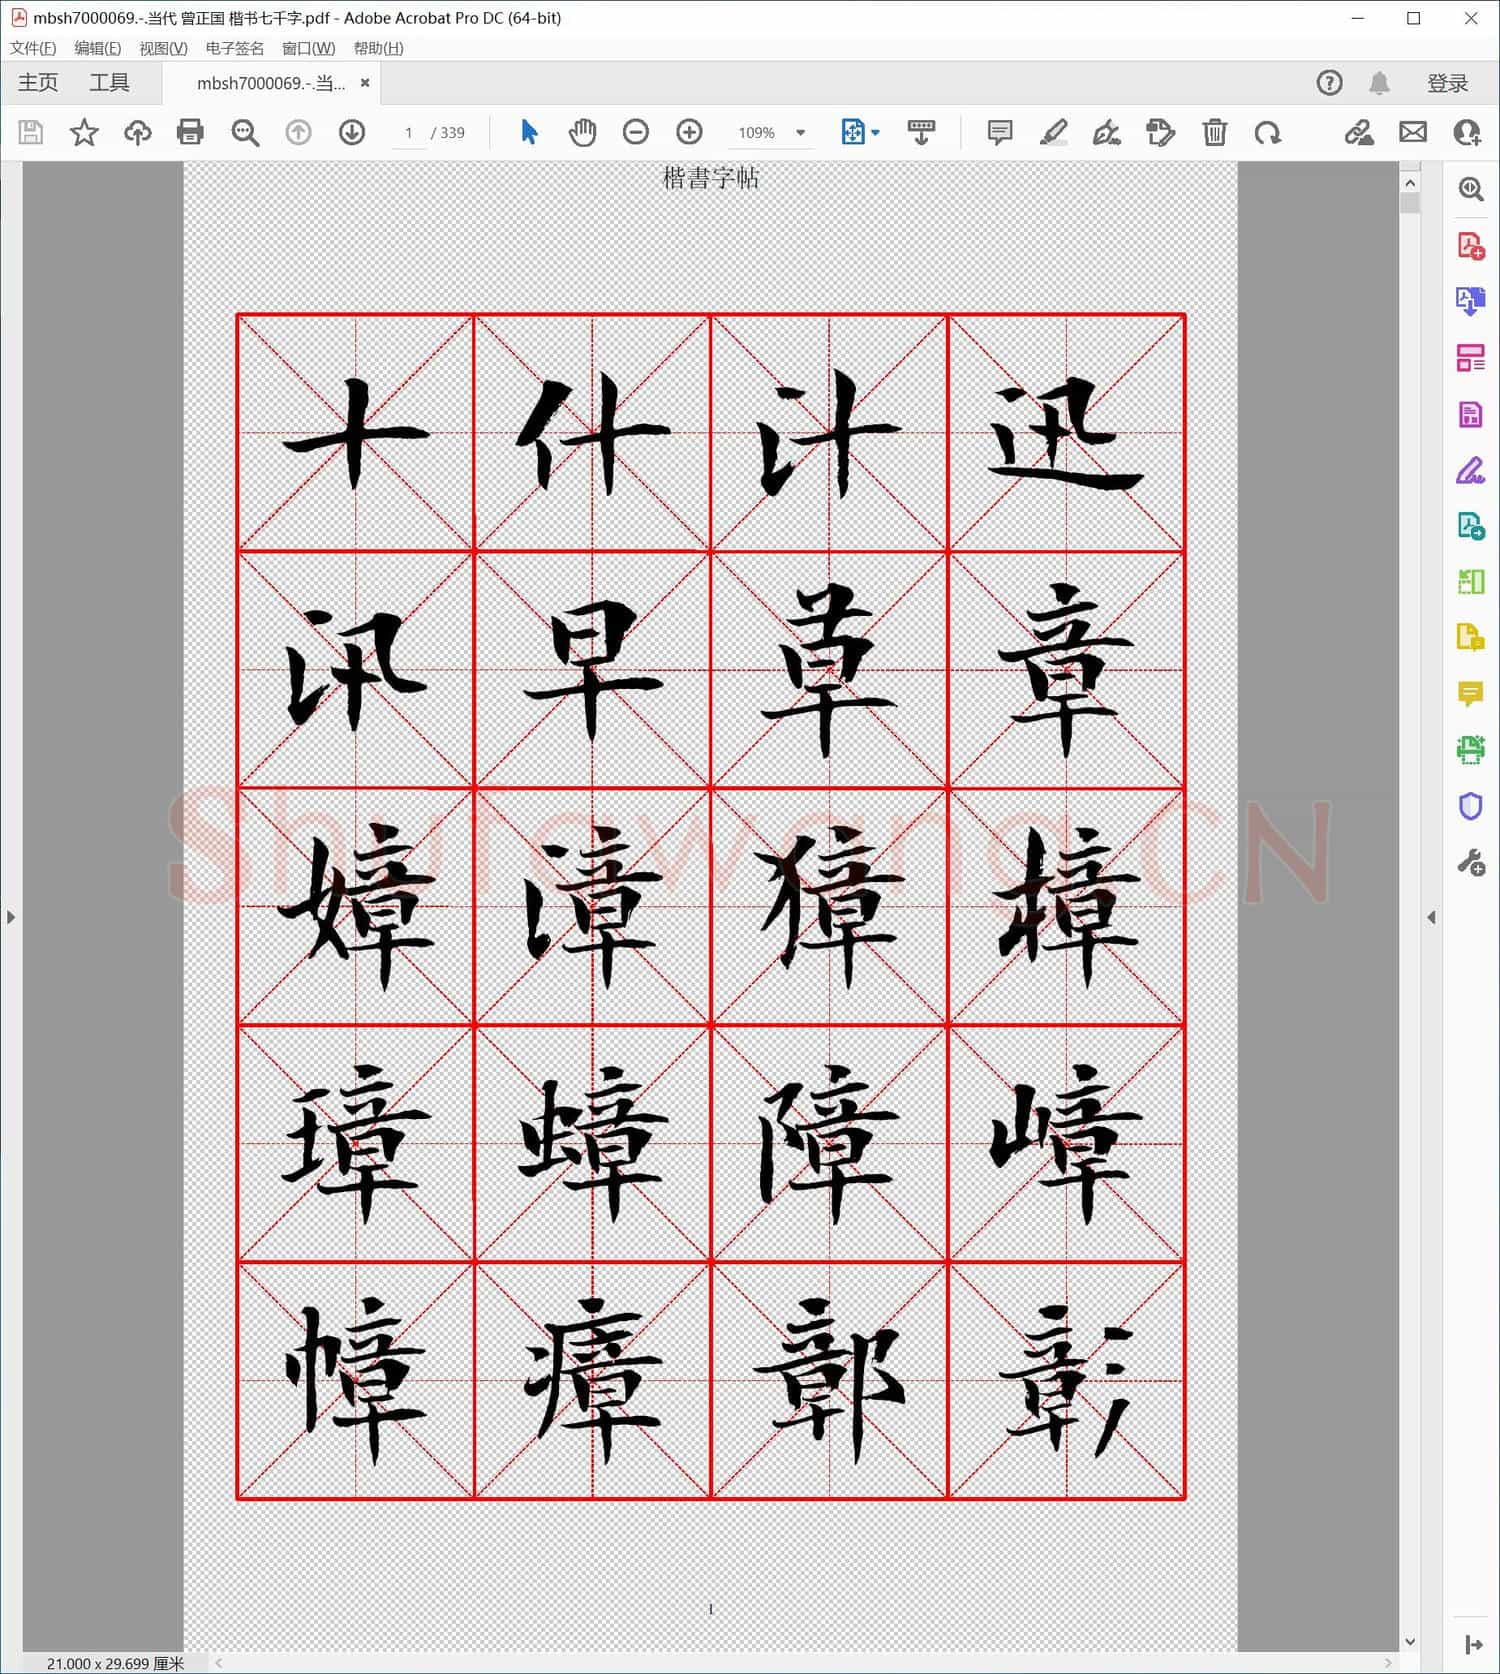Click the stamp tool icon
Viewport: 1500px width, 1674px height.
[1160, 132]
